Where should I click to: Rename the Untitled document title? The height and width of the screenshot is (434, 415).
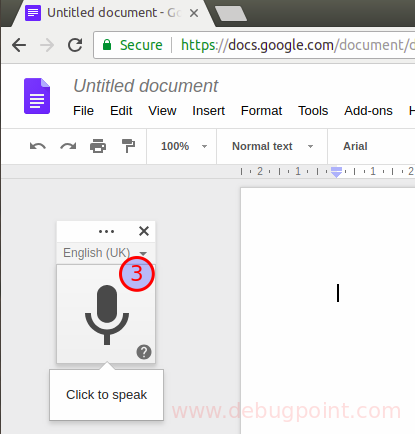point(146,86)
